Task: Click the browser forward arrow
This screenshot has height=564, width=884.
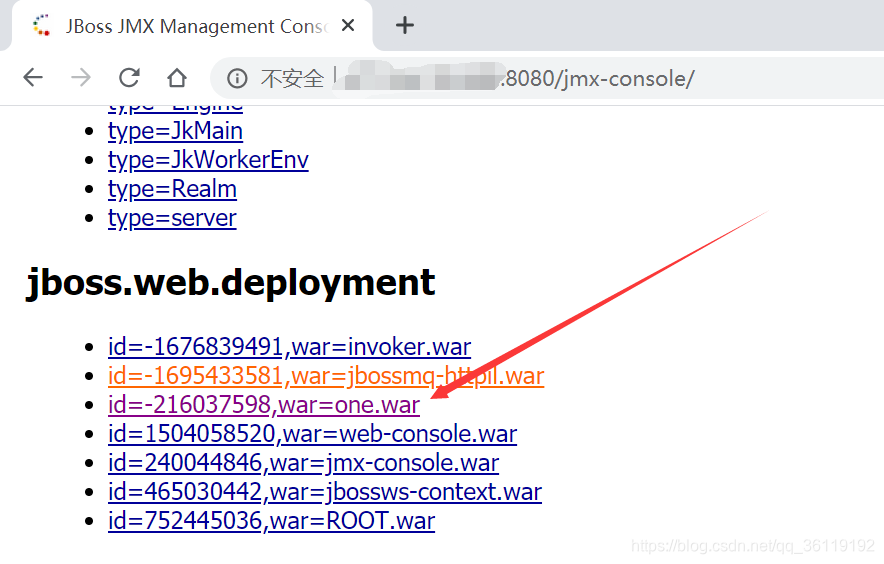Action: (x=81, y=78)
